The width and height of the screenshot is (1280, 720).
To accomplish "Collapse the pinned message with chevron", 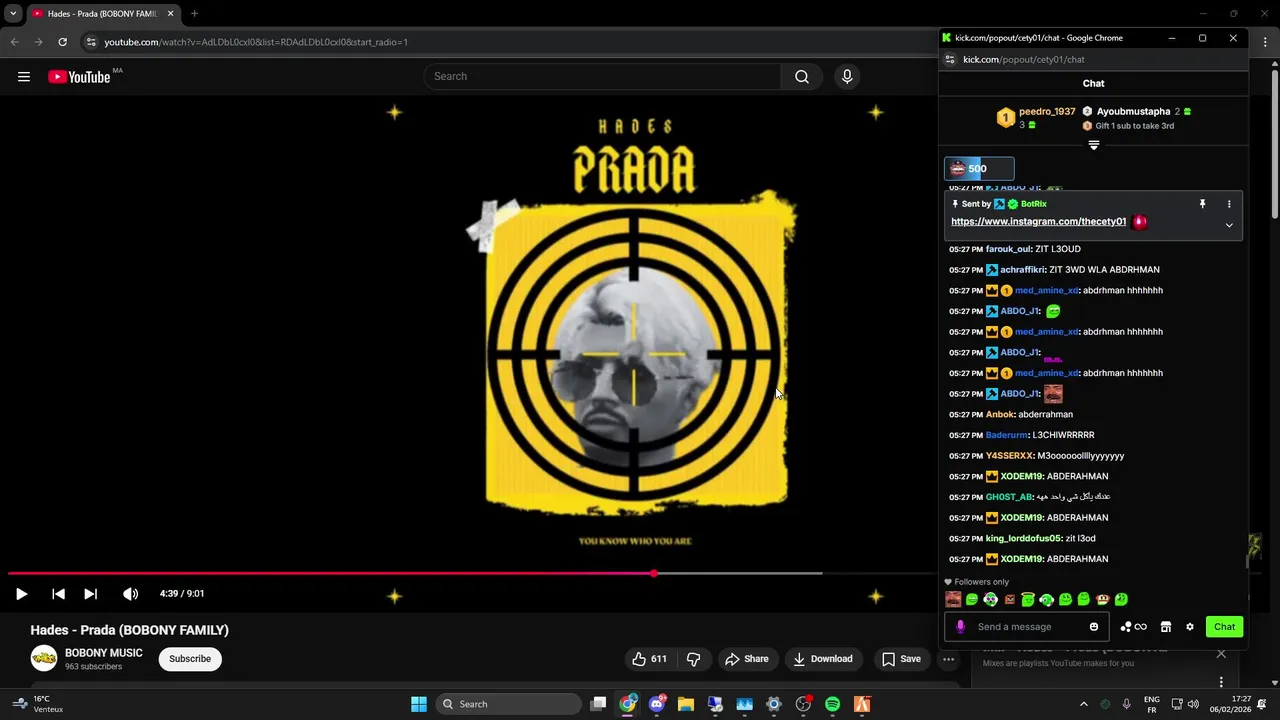I will (x=1229, y=225).
